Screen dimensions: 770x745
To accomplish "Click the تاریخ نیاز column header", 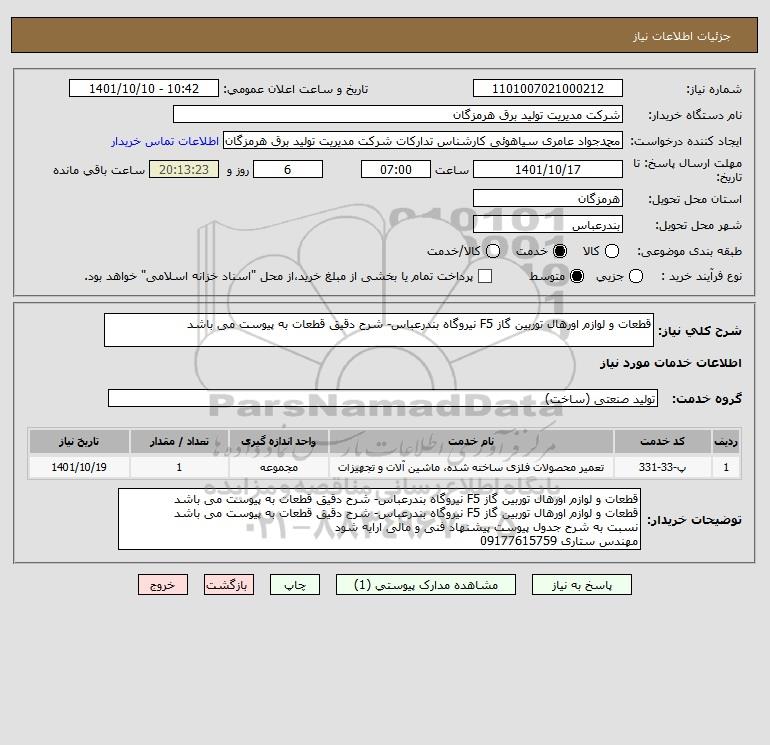I will click(79, 441).
